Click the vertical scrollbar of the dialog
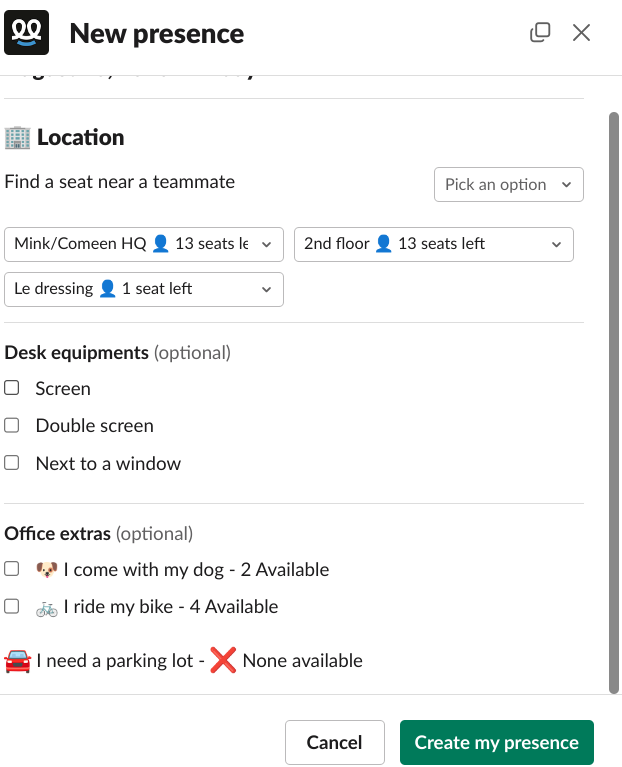The image size is (622, 767). pyautogui.click(x=614, y=403)
